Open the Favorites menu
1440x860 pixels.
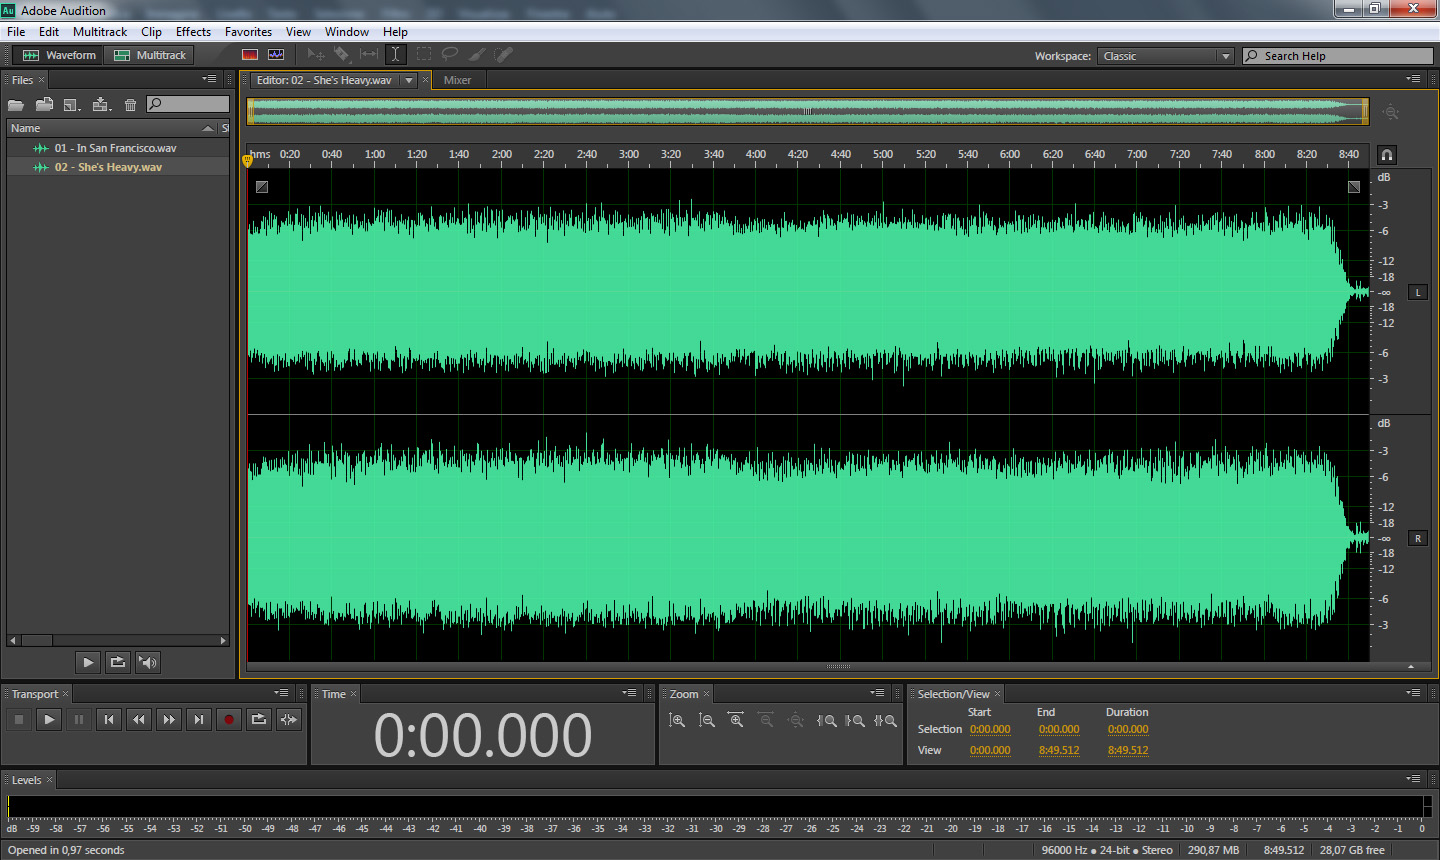point(248,32)
